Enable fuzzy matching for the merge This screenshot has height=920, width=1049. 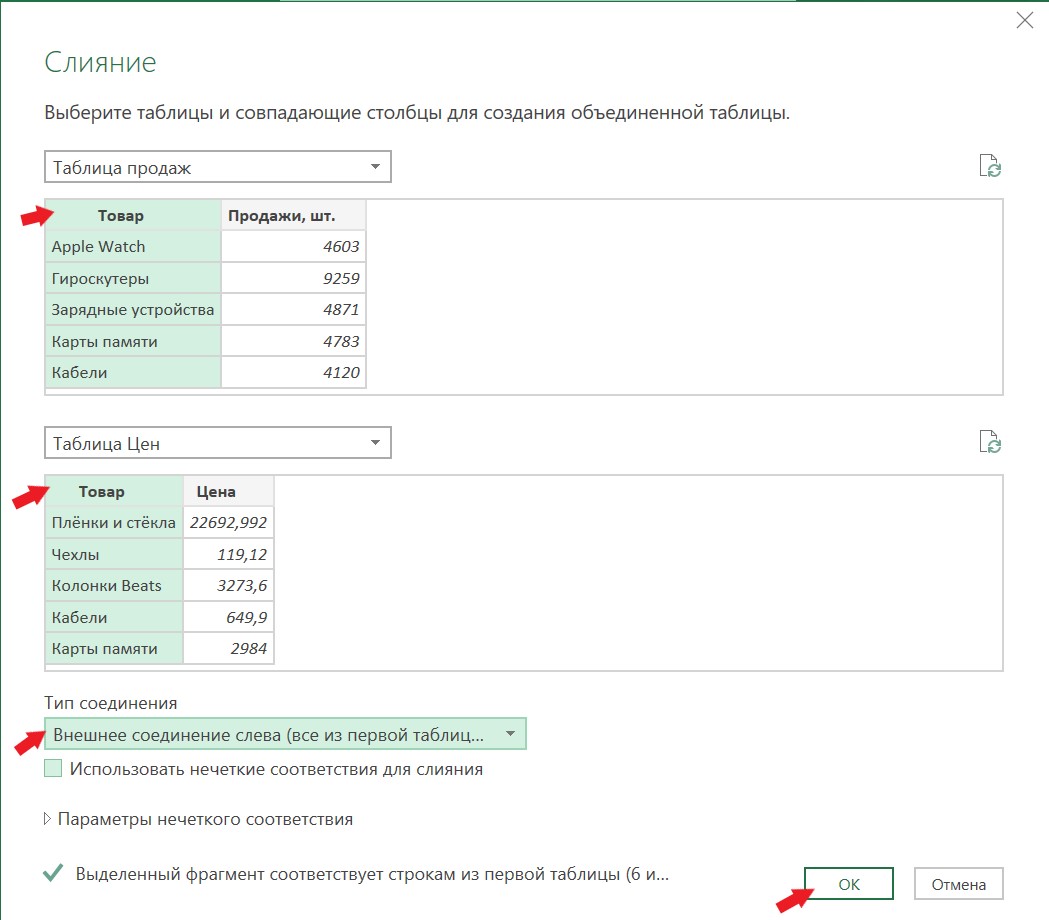(x=51, y=769)
